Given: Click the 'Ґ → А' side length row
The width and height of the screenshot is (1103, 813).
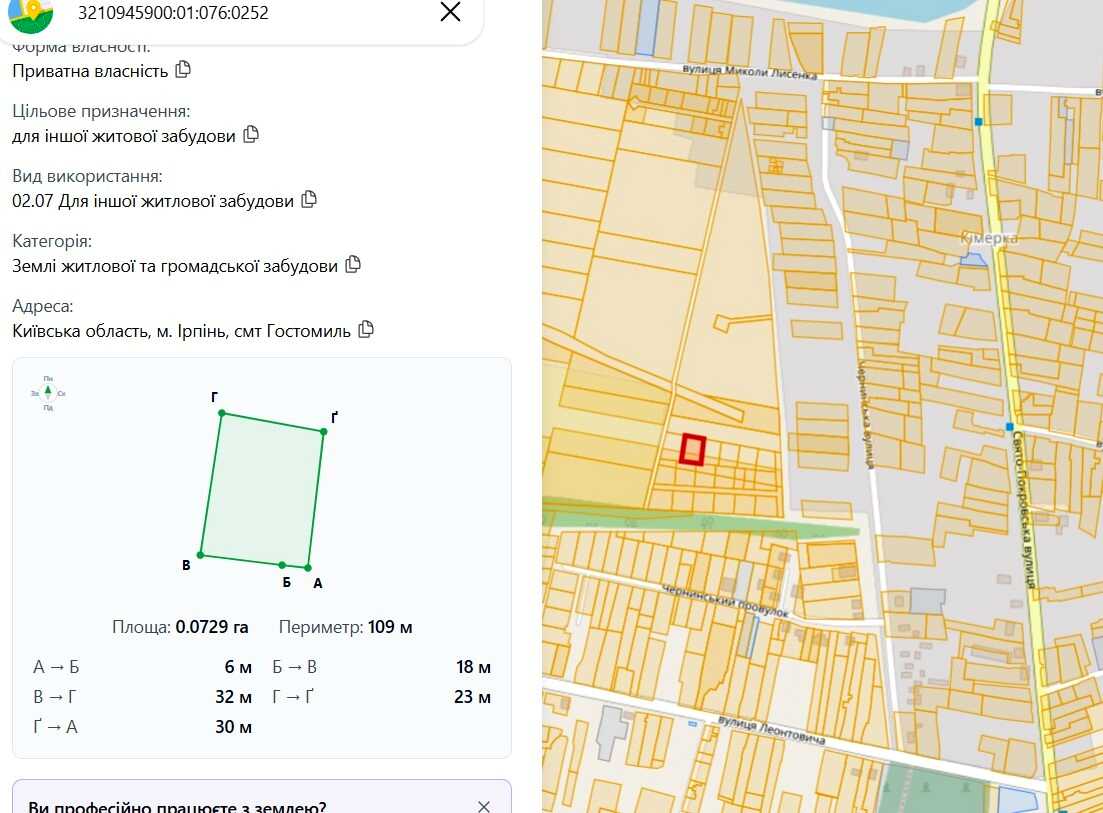Looking at the screenshot, I should pos(142,726).
